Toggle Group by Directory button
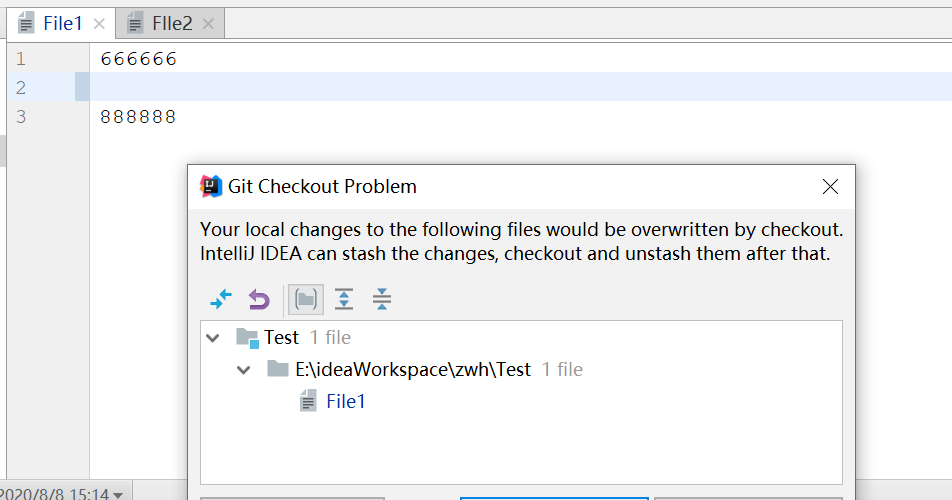 coord(305,299)
